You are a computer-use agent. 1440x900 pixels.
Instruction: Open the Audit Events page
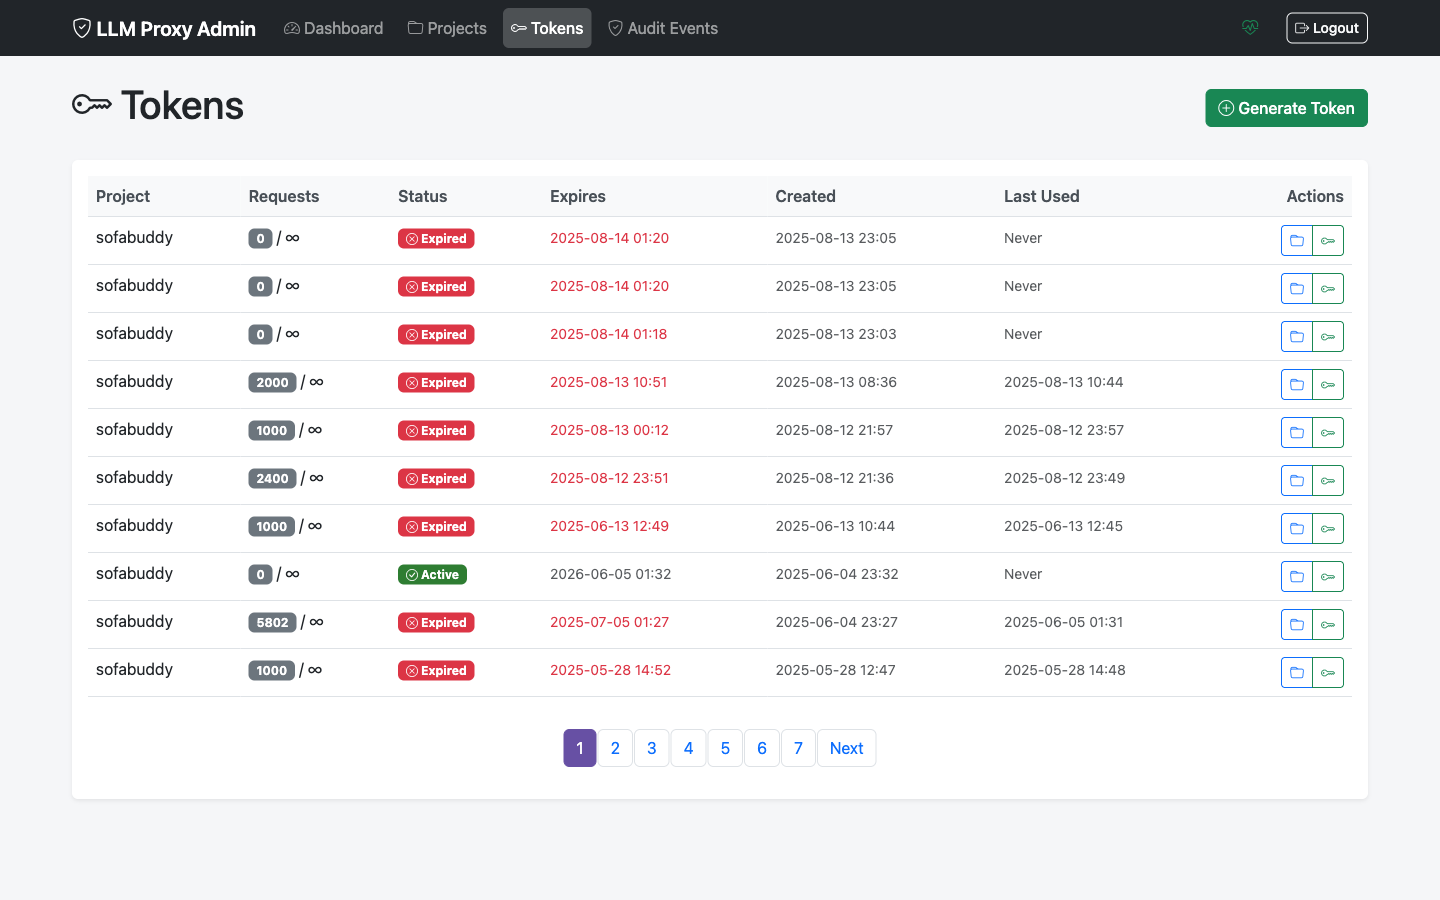click(x=663, y=28)
